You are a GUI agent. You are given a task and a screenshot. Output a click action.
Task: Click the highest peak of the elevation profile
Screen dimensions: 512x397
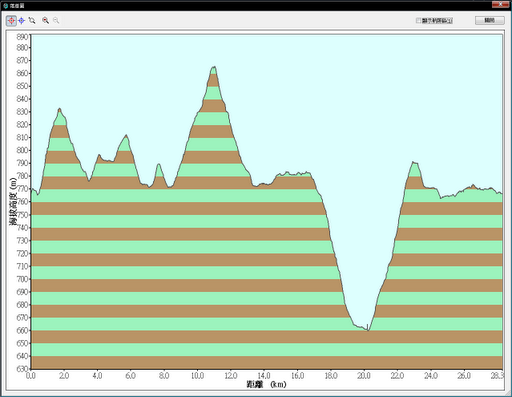click(214, 67)
